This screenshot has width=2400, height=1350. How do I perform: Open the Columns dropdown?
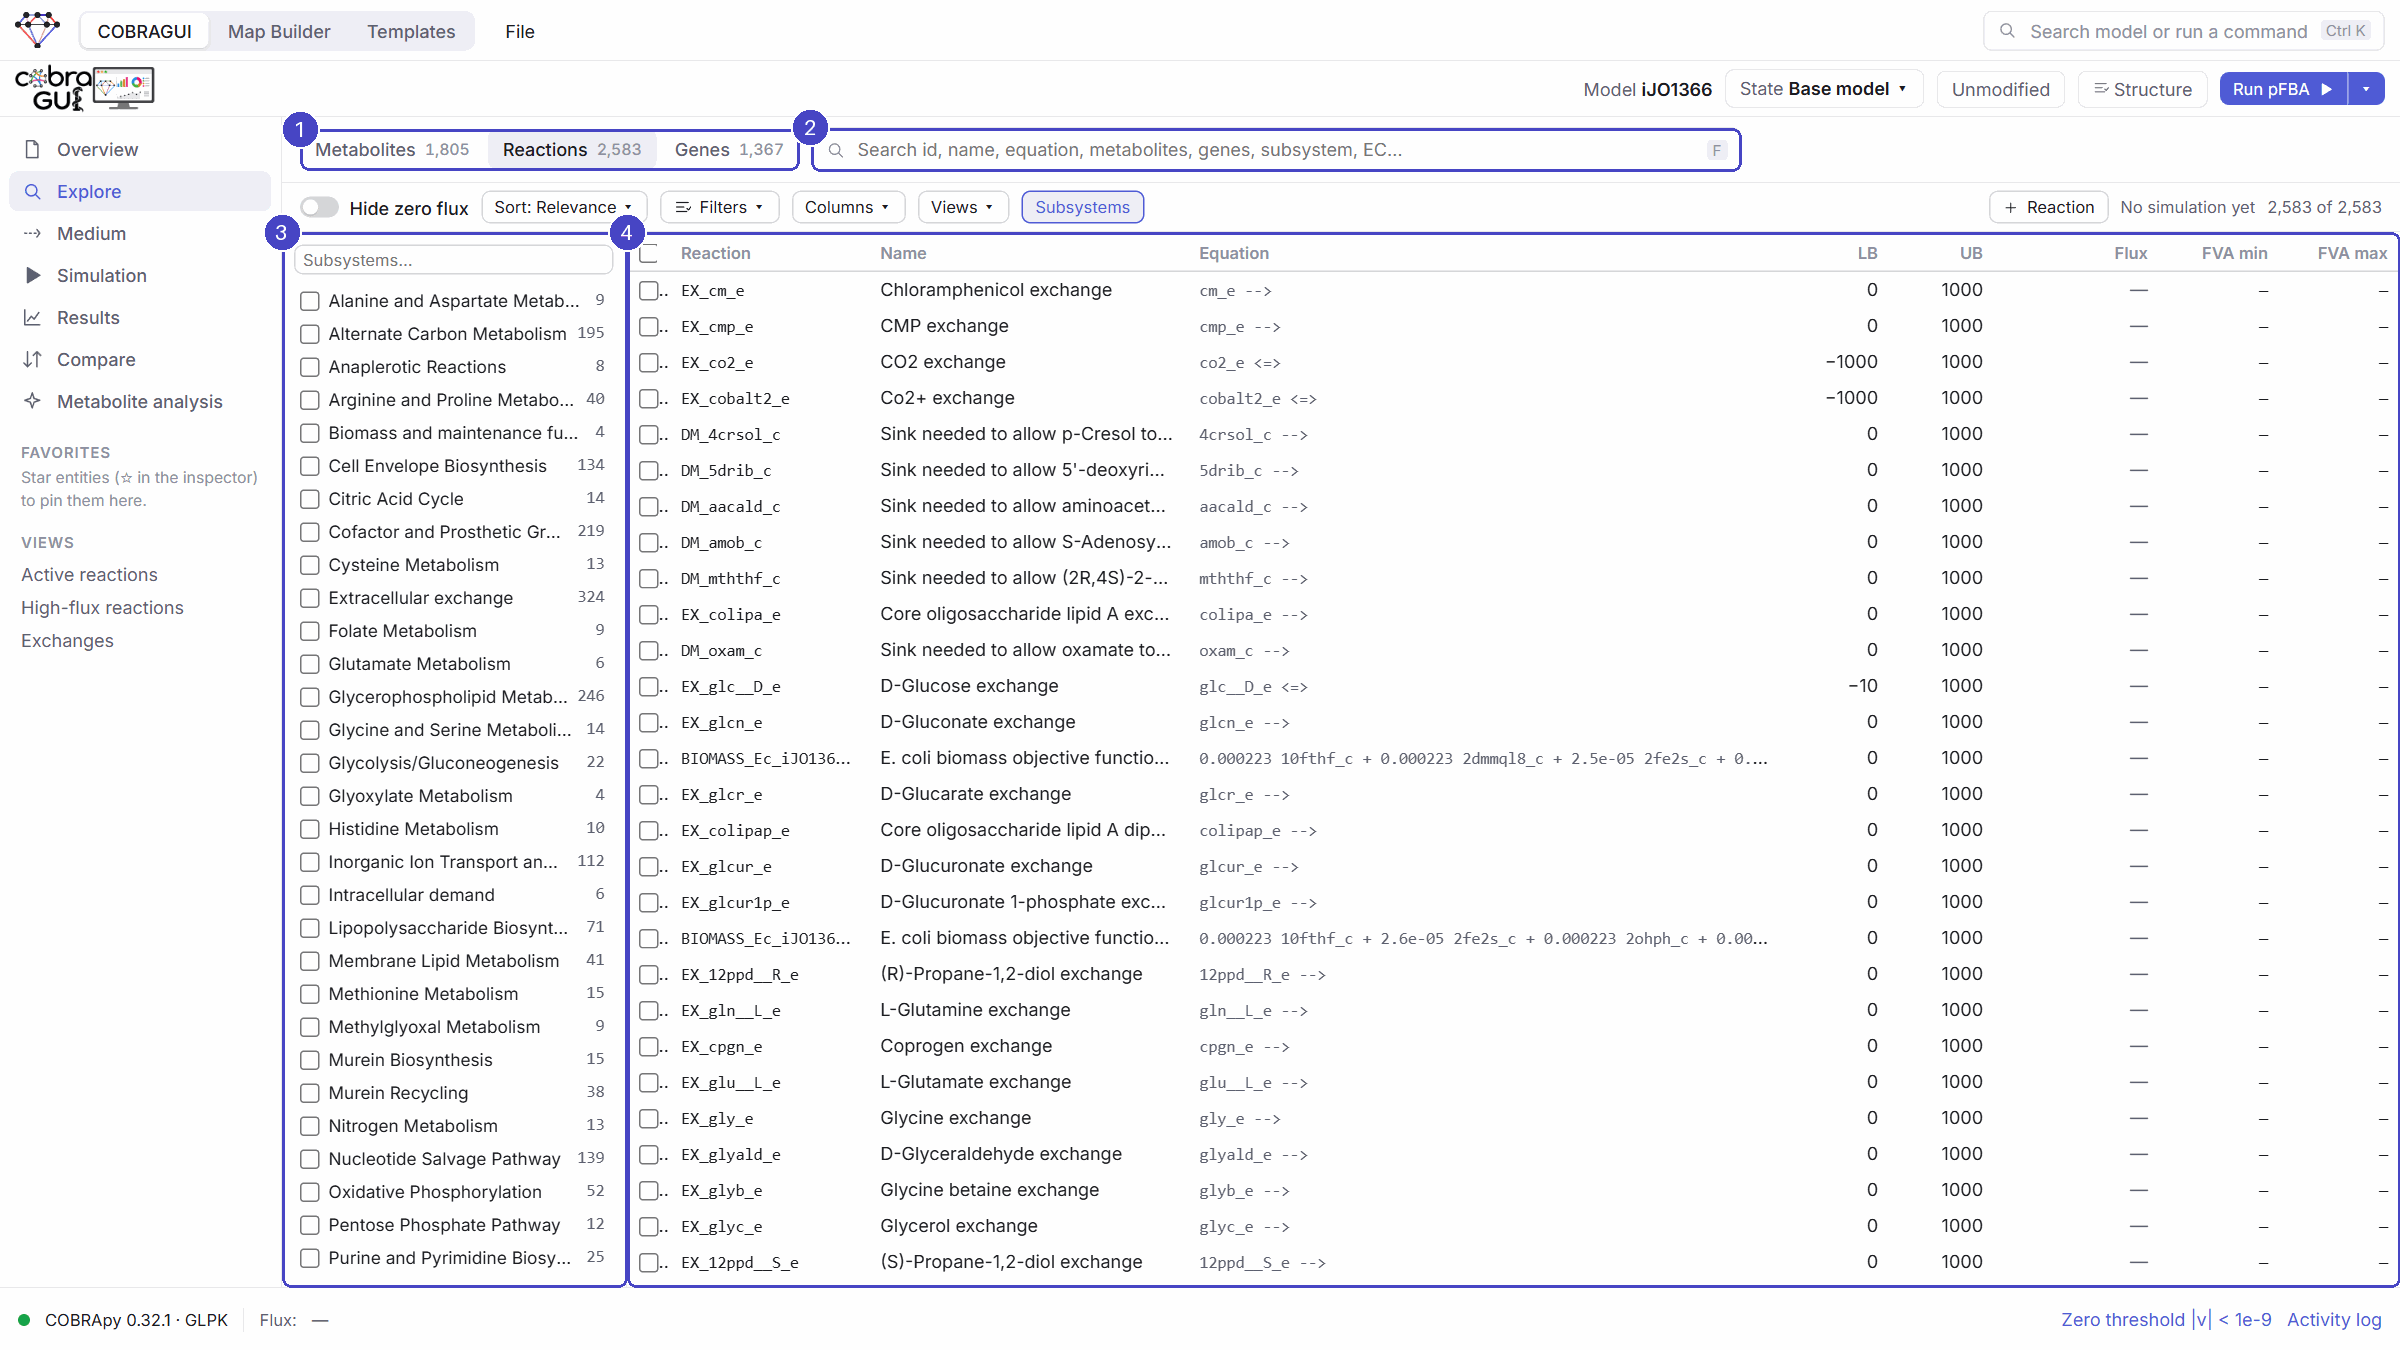click(848, 207)
